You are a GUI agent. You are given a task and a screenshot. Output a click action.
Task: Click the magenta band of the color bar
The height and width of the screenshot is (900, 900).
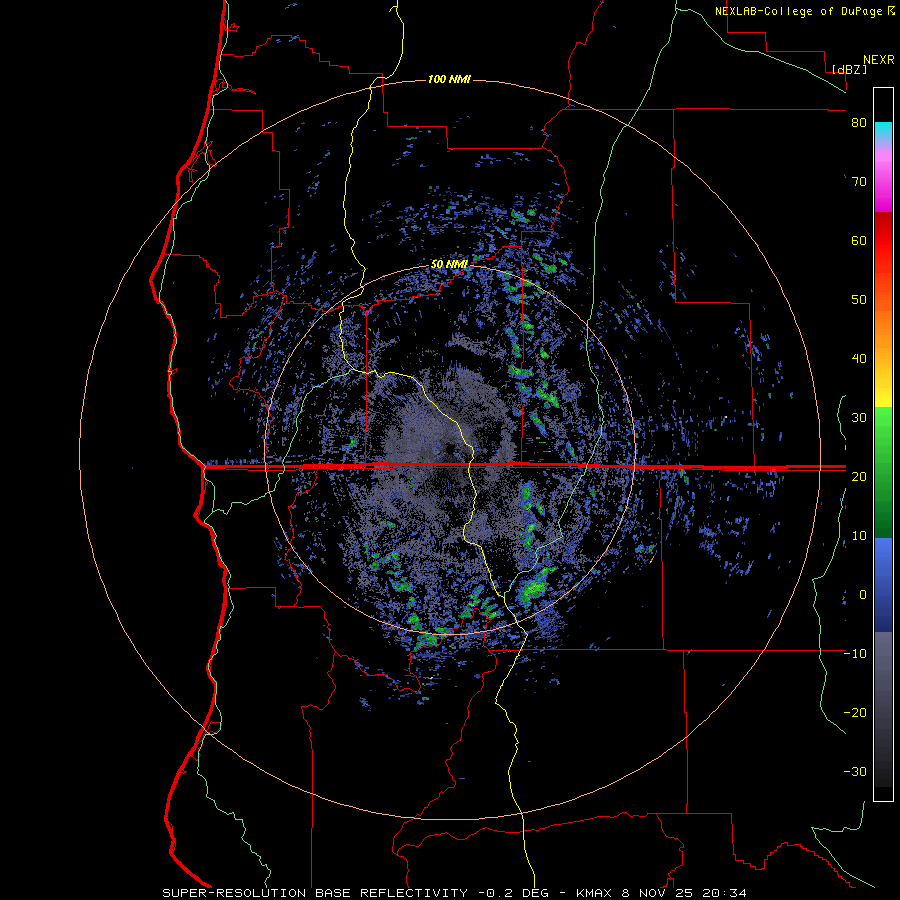point(883,181)
